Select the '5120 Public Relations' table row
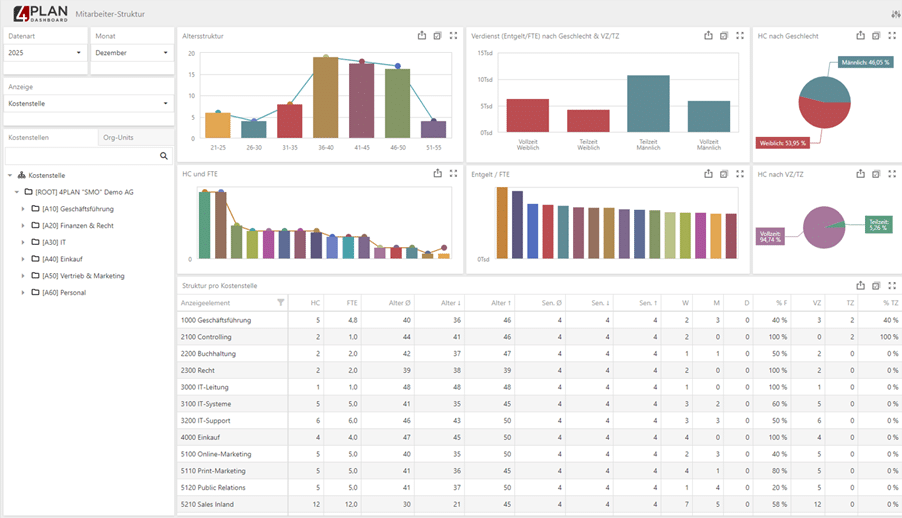 click(x=539, y=487)
